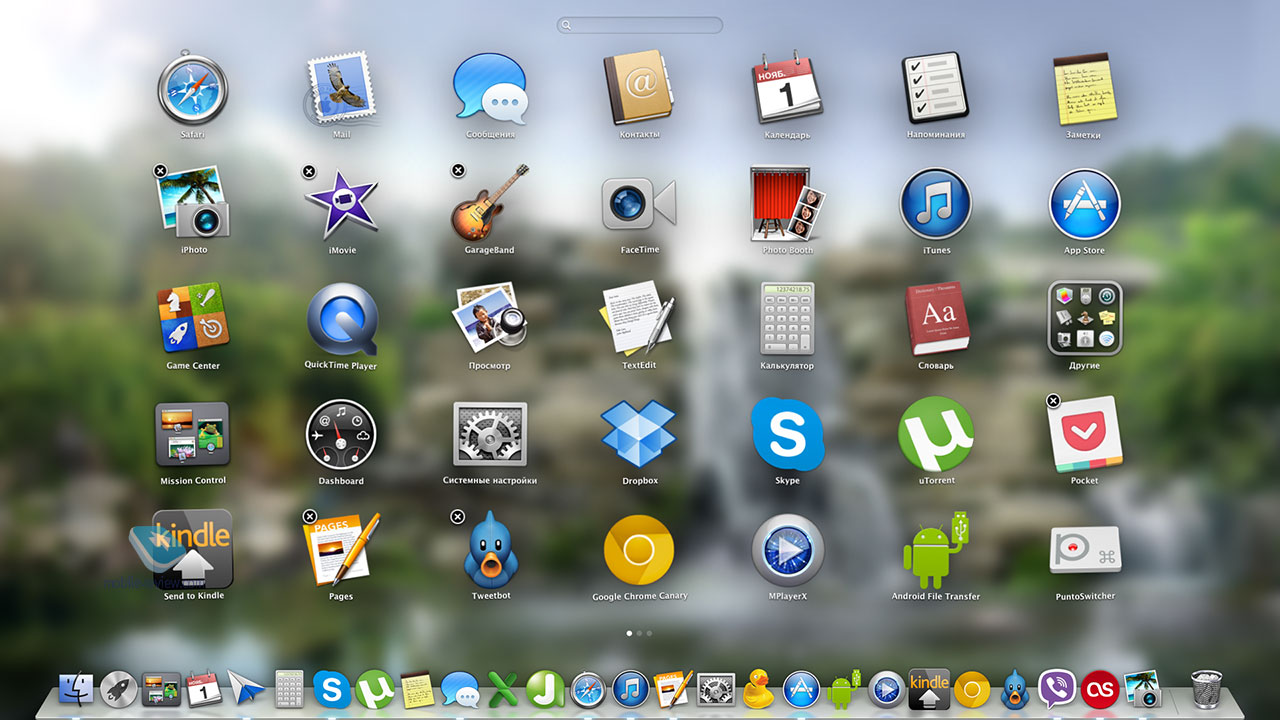Open Tweetbot bird icon in the Dock
1280x720 pixels.
click(1014, 689)
